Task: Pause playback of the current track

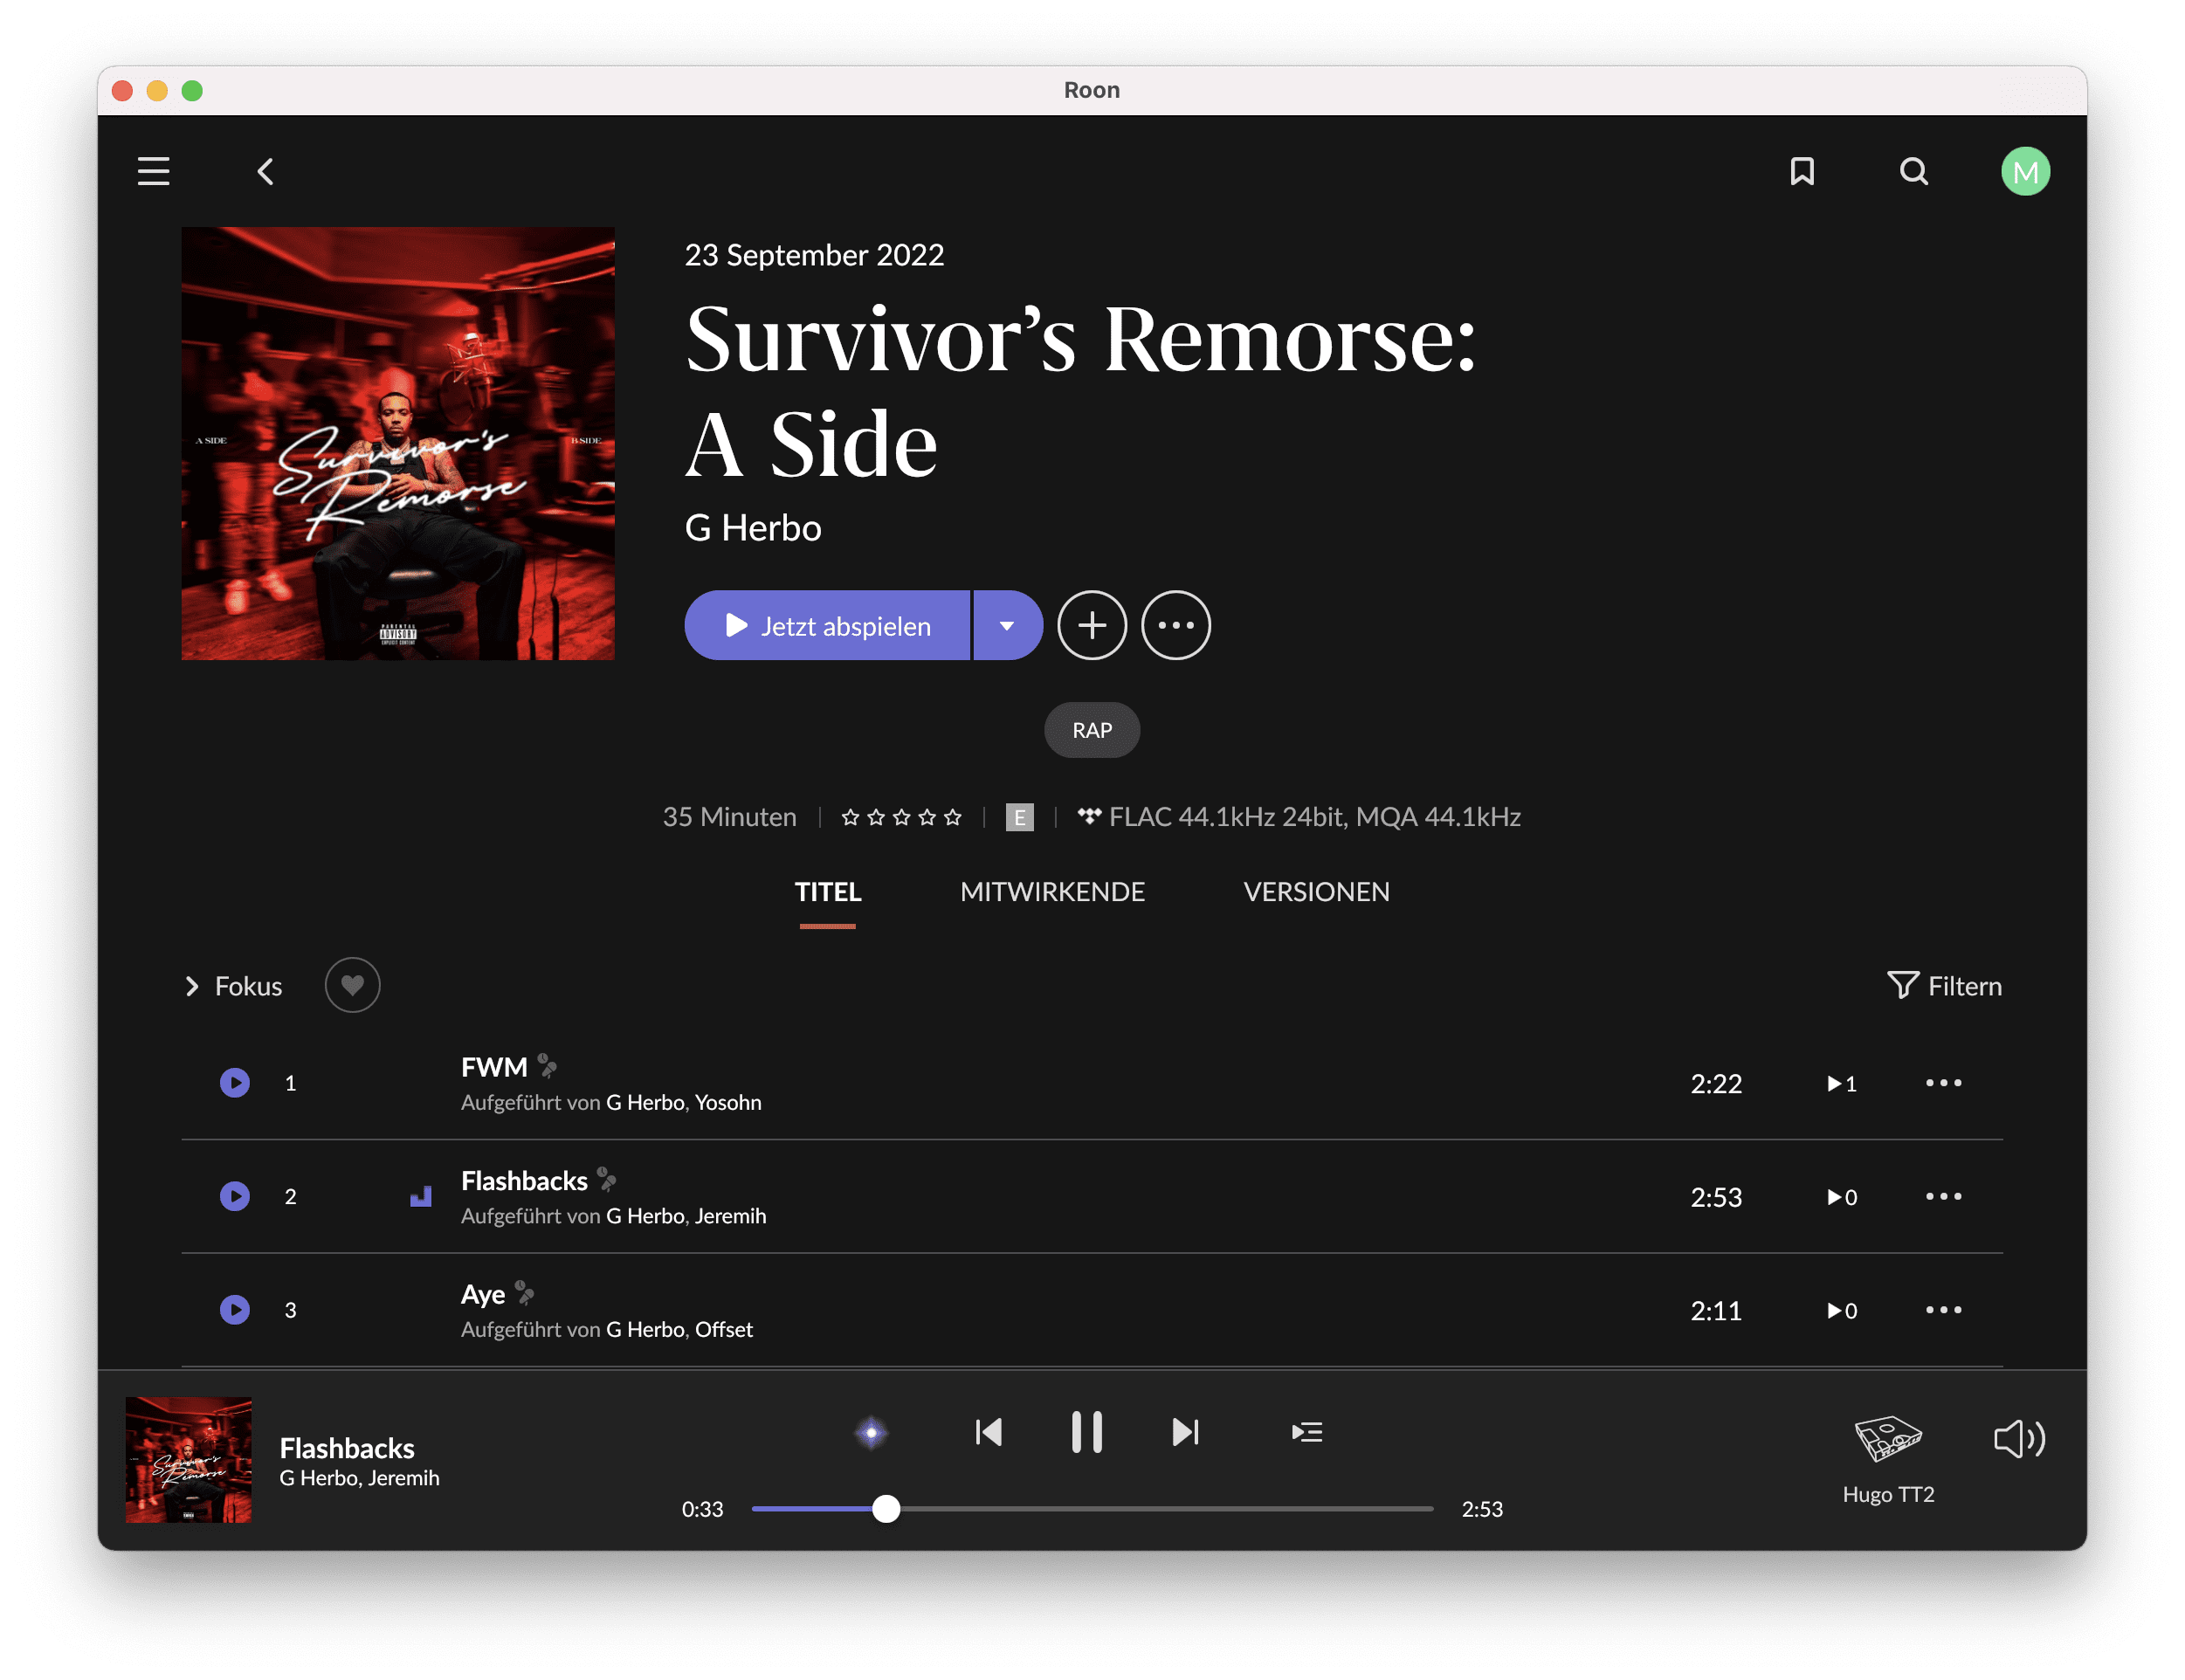Action: pos(1086,1432)
